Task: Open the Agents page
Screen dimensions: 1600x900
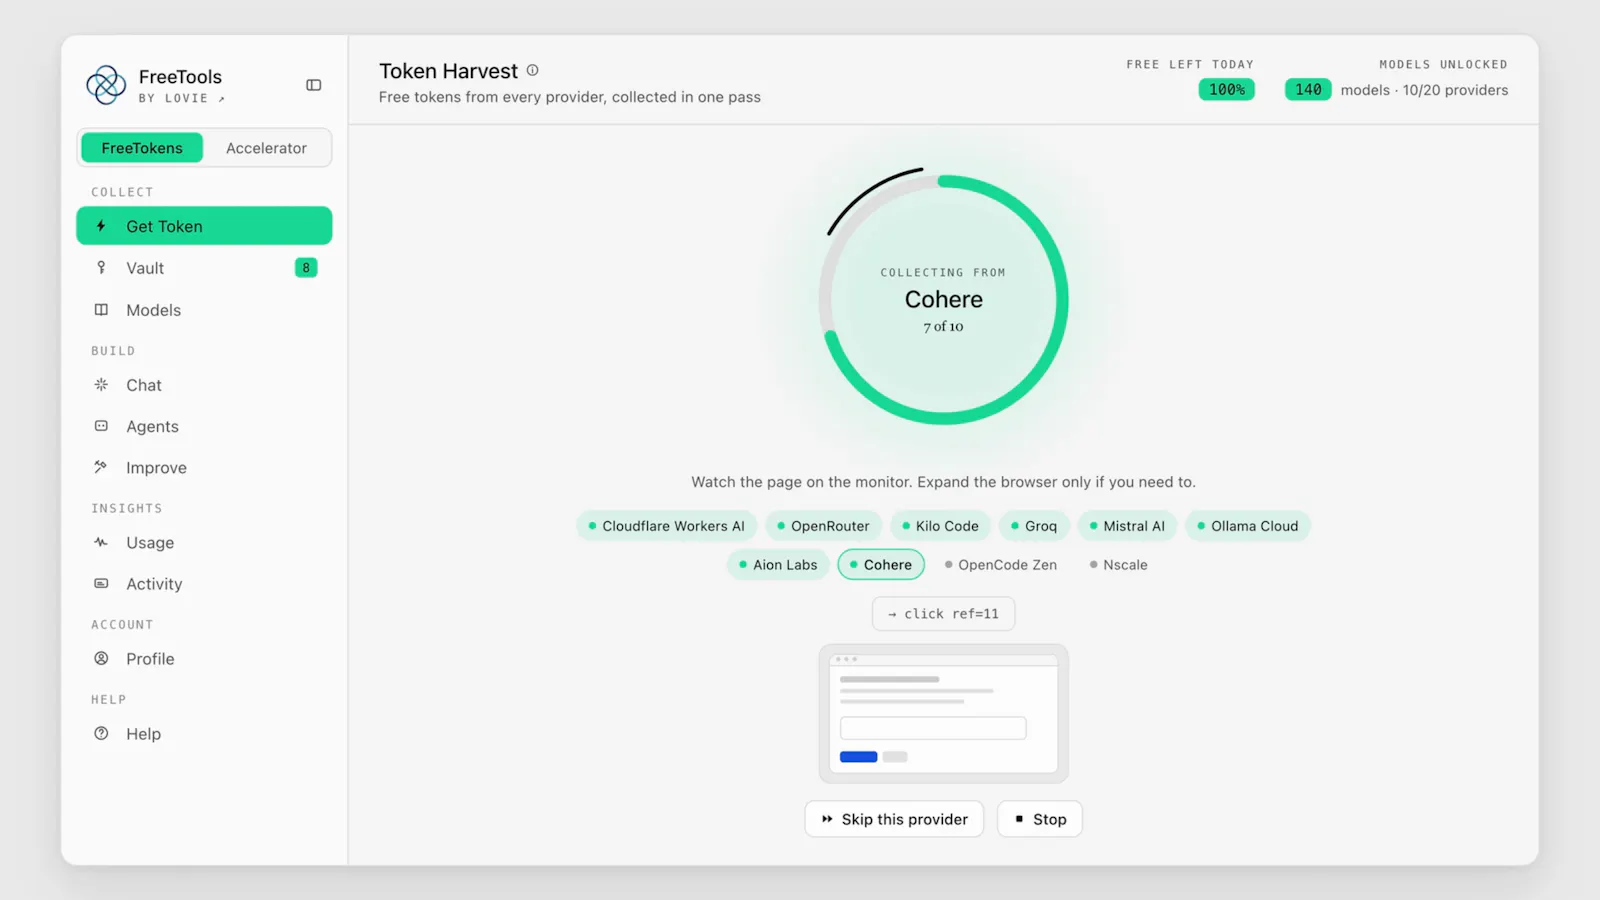Action: 204,426
